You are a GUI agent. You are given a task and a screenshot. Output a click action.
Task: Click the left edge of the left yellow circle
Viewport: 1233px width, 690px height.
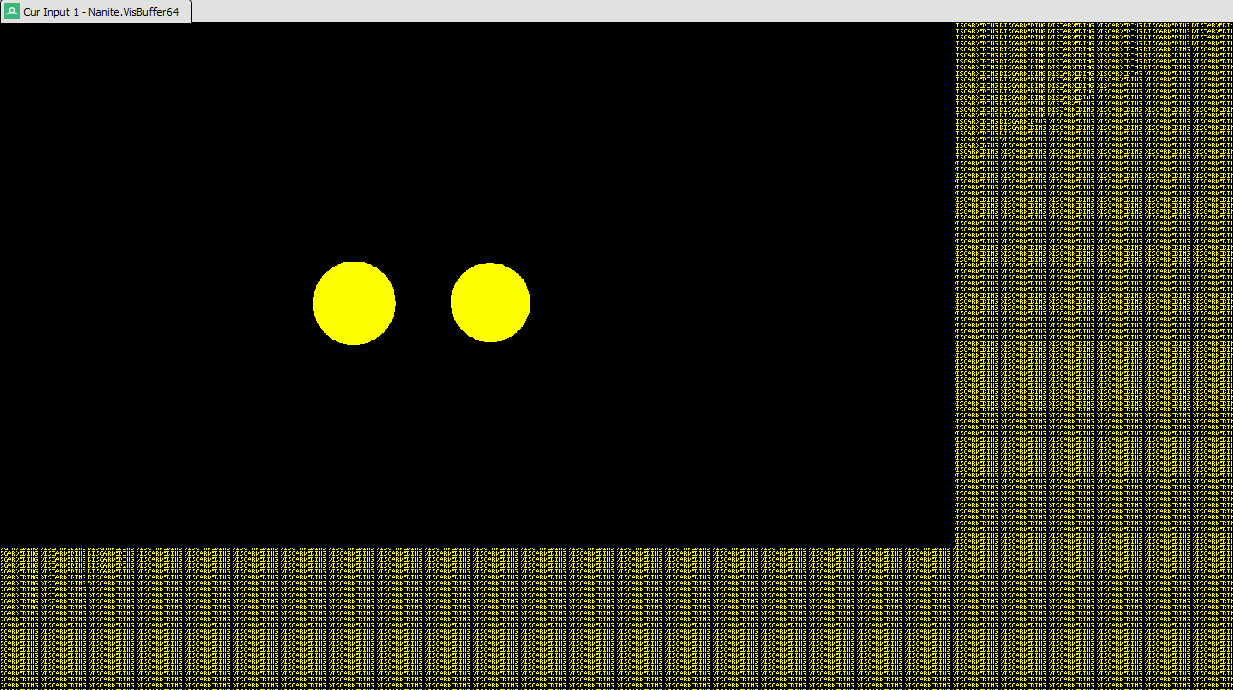(315, 303)
